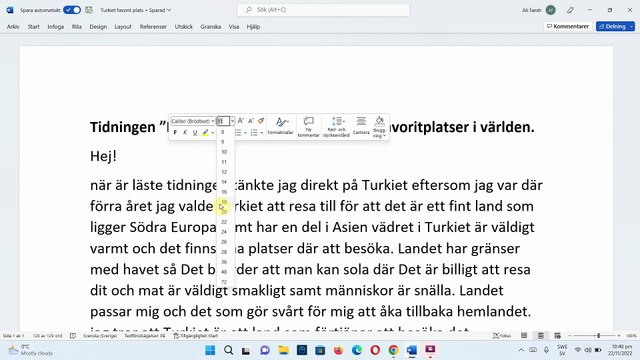Switch to the Layout tab

123,27
